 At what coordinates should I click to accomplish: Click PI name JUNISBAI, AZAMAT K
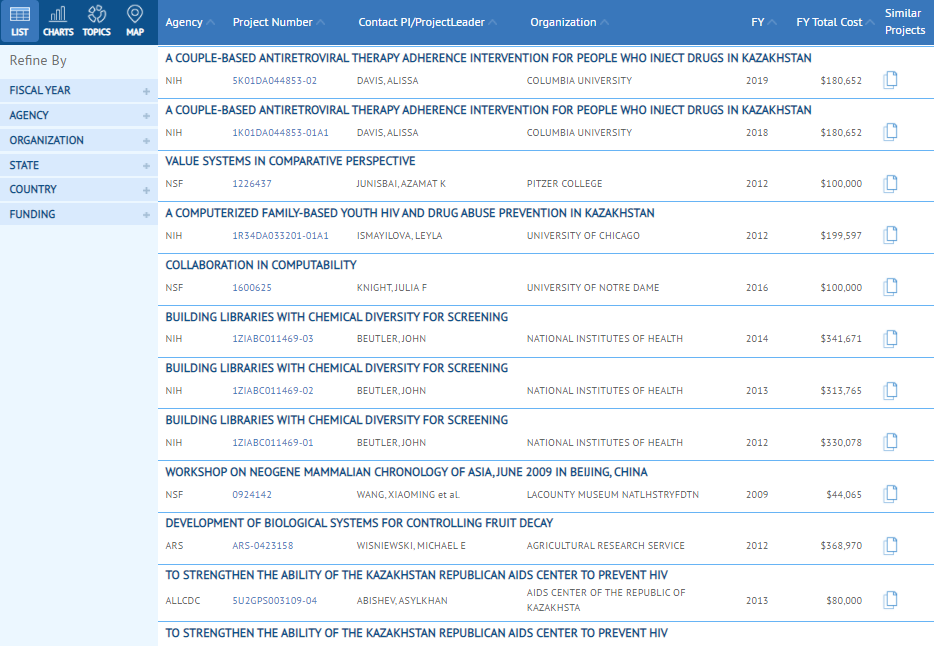[x=401, y=184]
